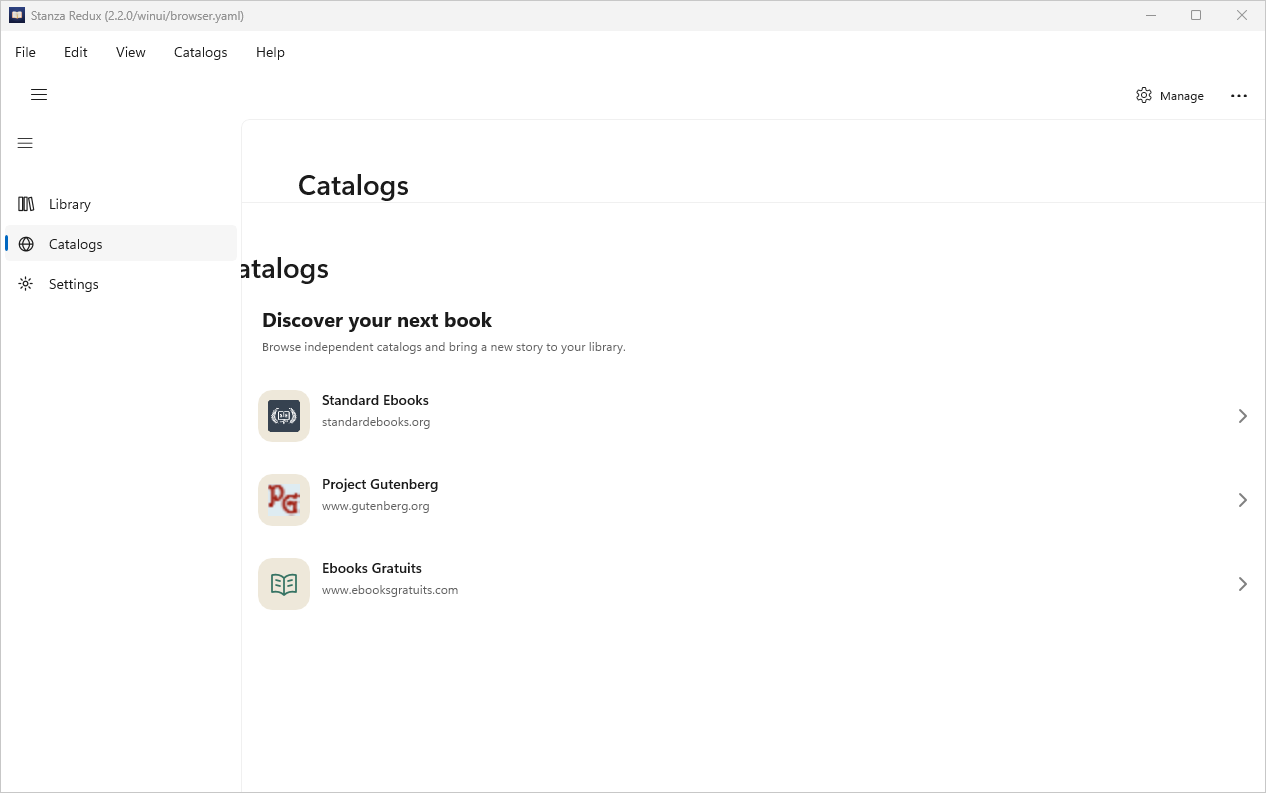Click the Manage button label
The height and width of the screenshot is (793, 1266).
tap(1182, 96)
